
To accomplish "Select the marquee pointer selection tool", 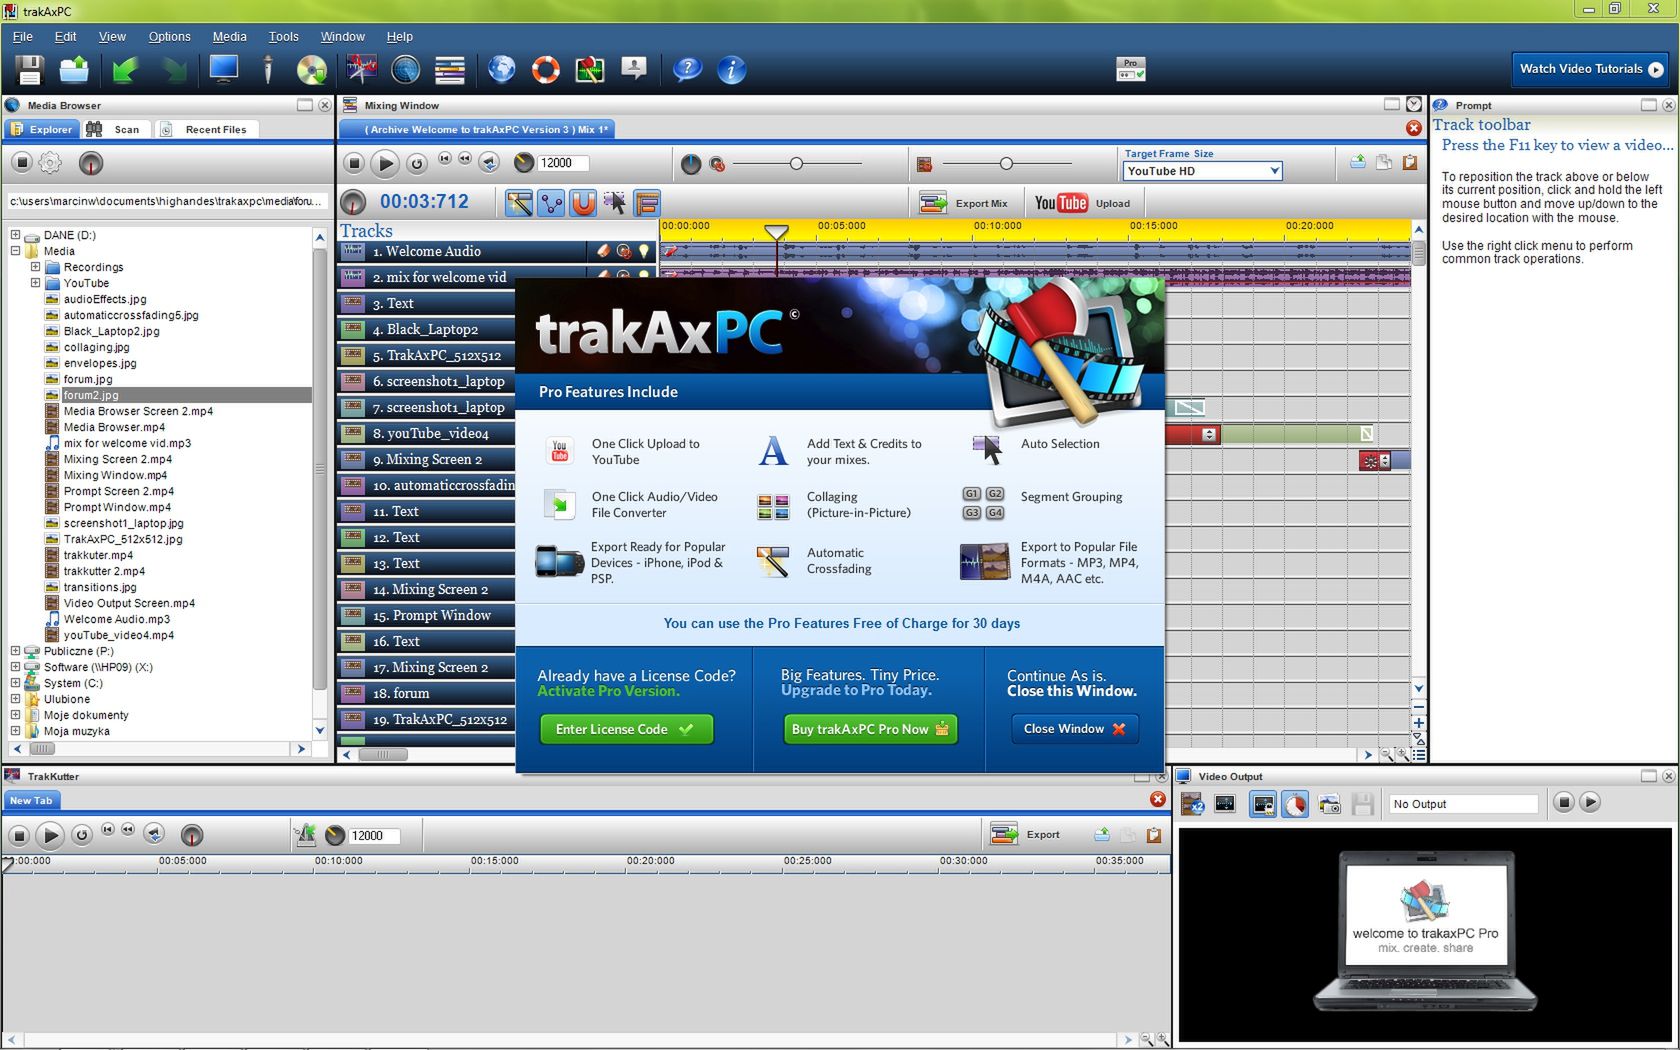I will click(615, 203).
